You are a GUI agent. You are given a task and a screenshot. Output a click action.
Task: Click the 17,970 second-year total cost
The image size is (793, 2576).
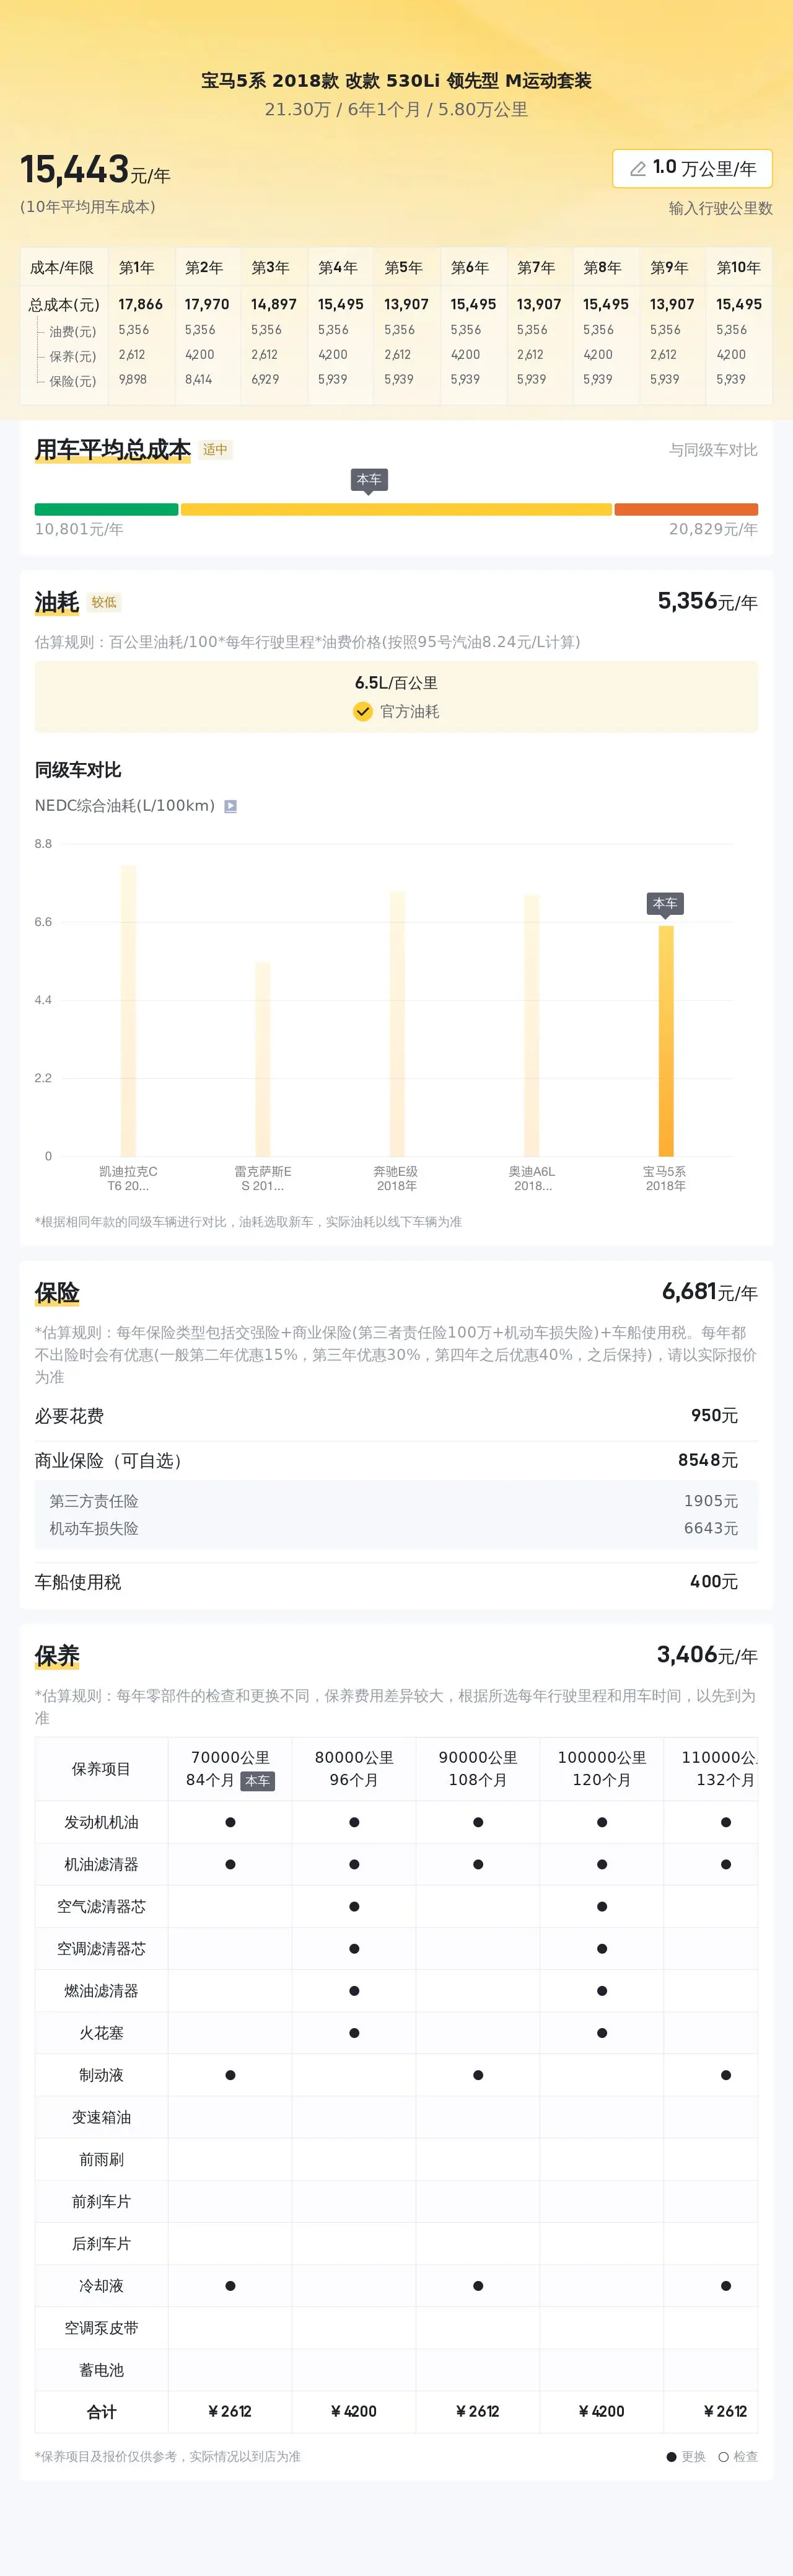click(x=207, y=304)
